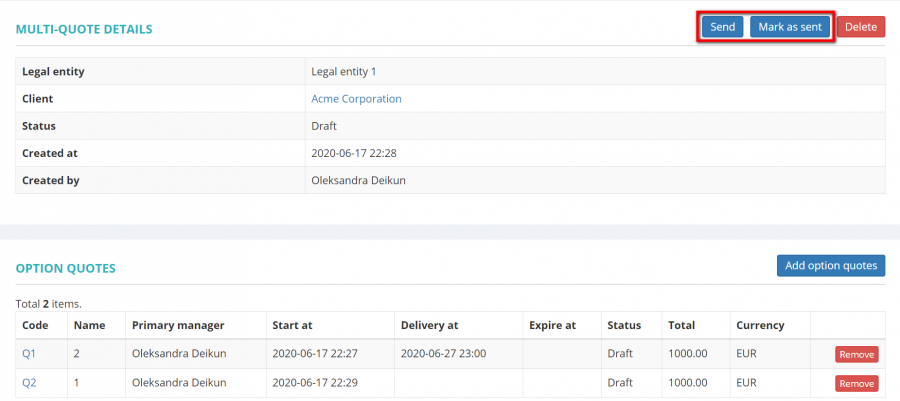This screenshot has height=401, width=900.
Task: Delete the multi-quote
Action: (x=860, y=27)
